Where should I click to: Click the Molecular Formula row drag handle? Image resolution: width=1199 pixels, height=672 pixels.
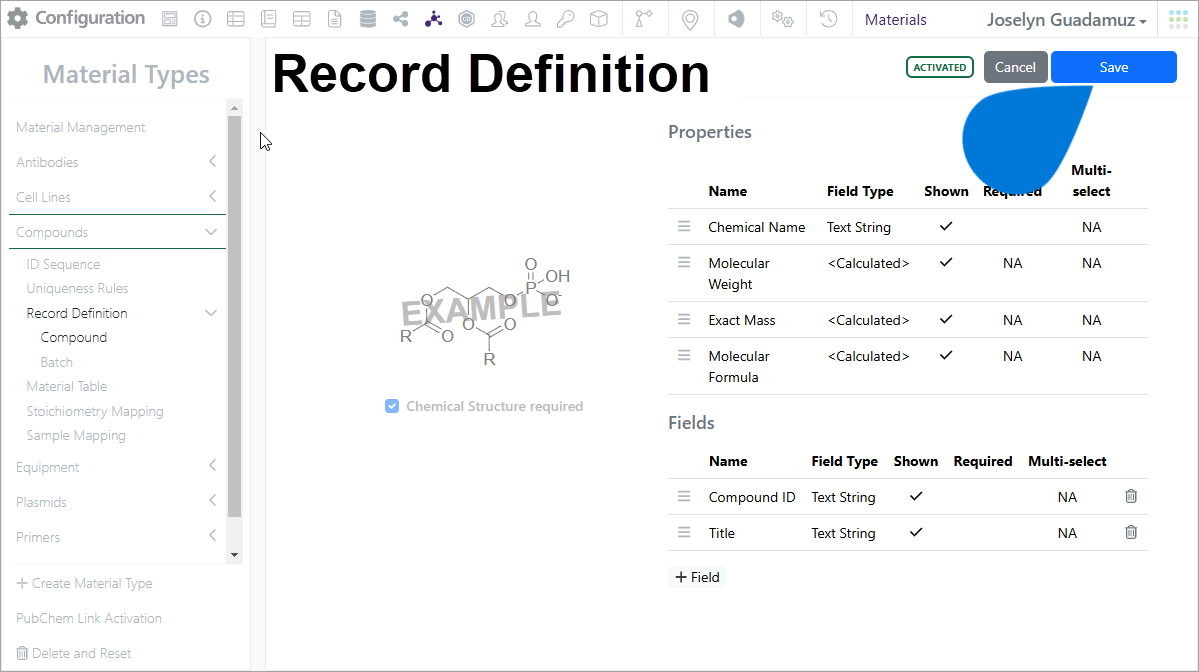684,355
